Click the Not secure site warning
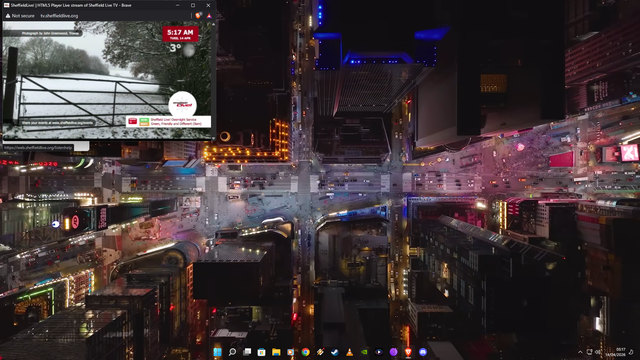This screenshot has width=640, height=360. (20, 16)
